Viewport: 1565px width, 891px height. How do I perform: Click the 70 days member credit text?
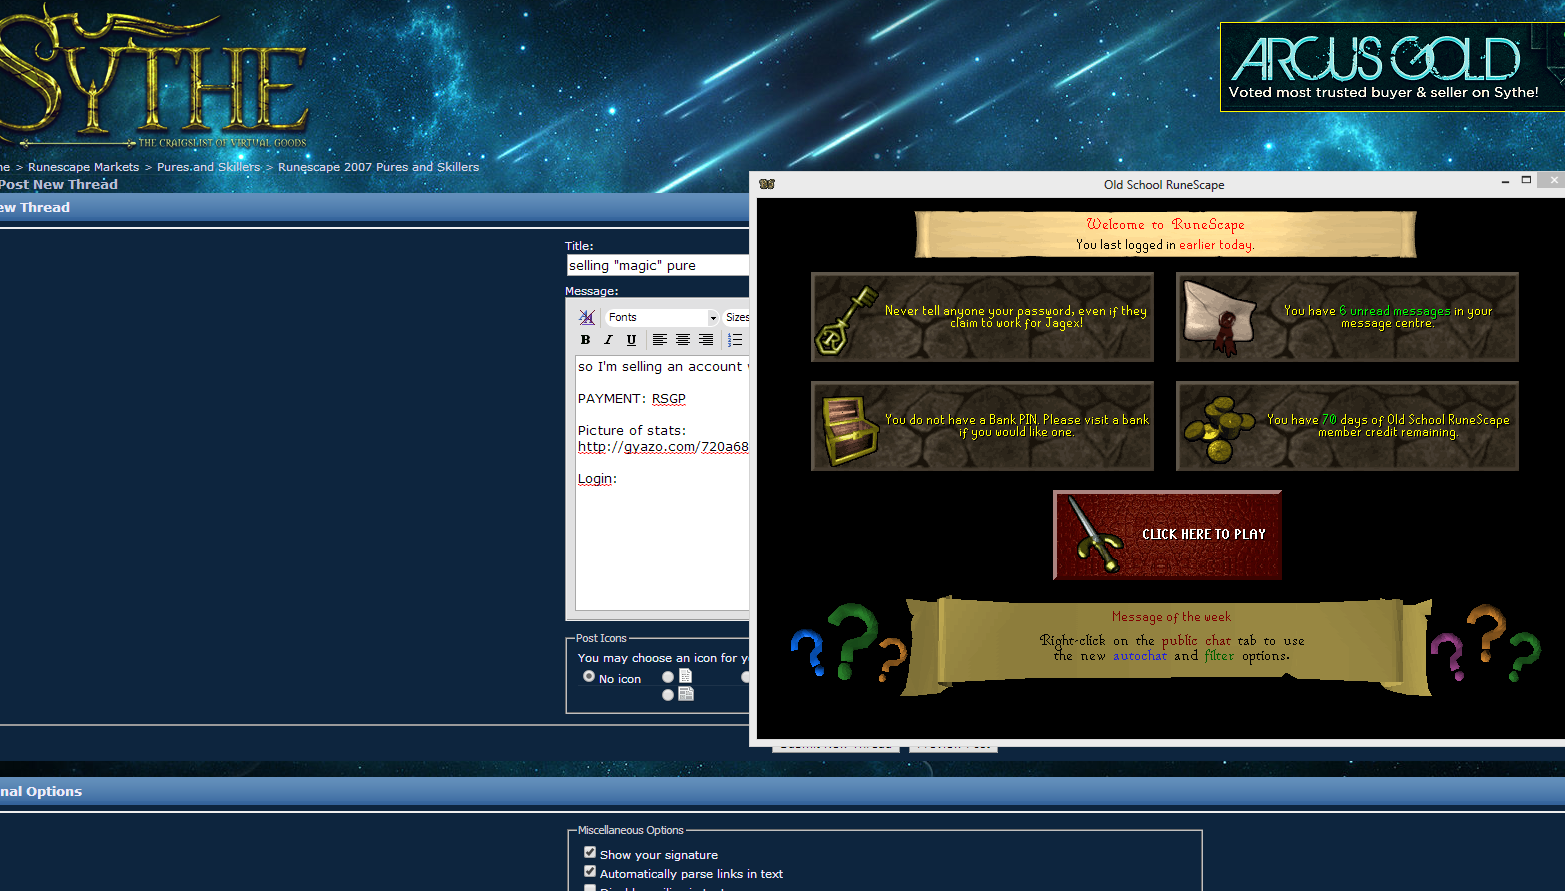click(x=1388, y=426)
